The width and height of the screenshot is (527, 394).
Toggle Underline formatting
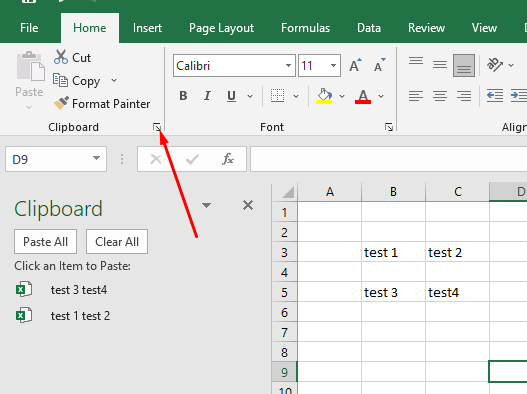(x=231, y=96)
